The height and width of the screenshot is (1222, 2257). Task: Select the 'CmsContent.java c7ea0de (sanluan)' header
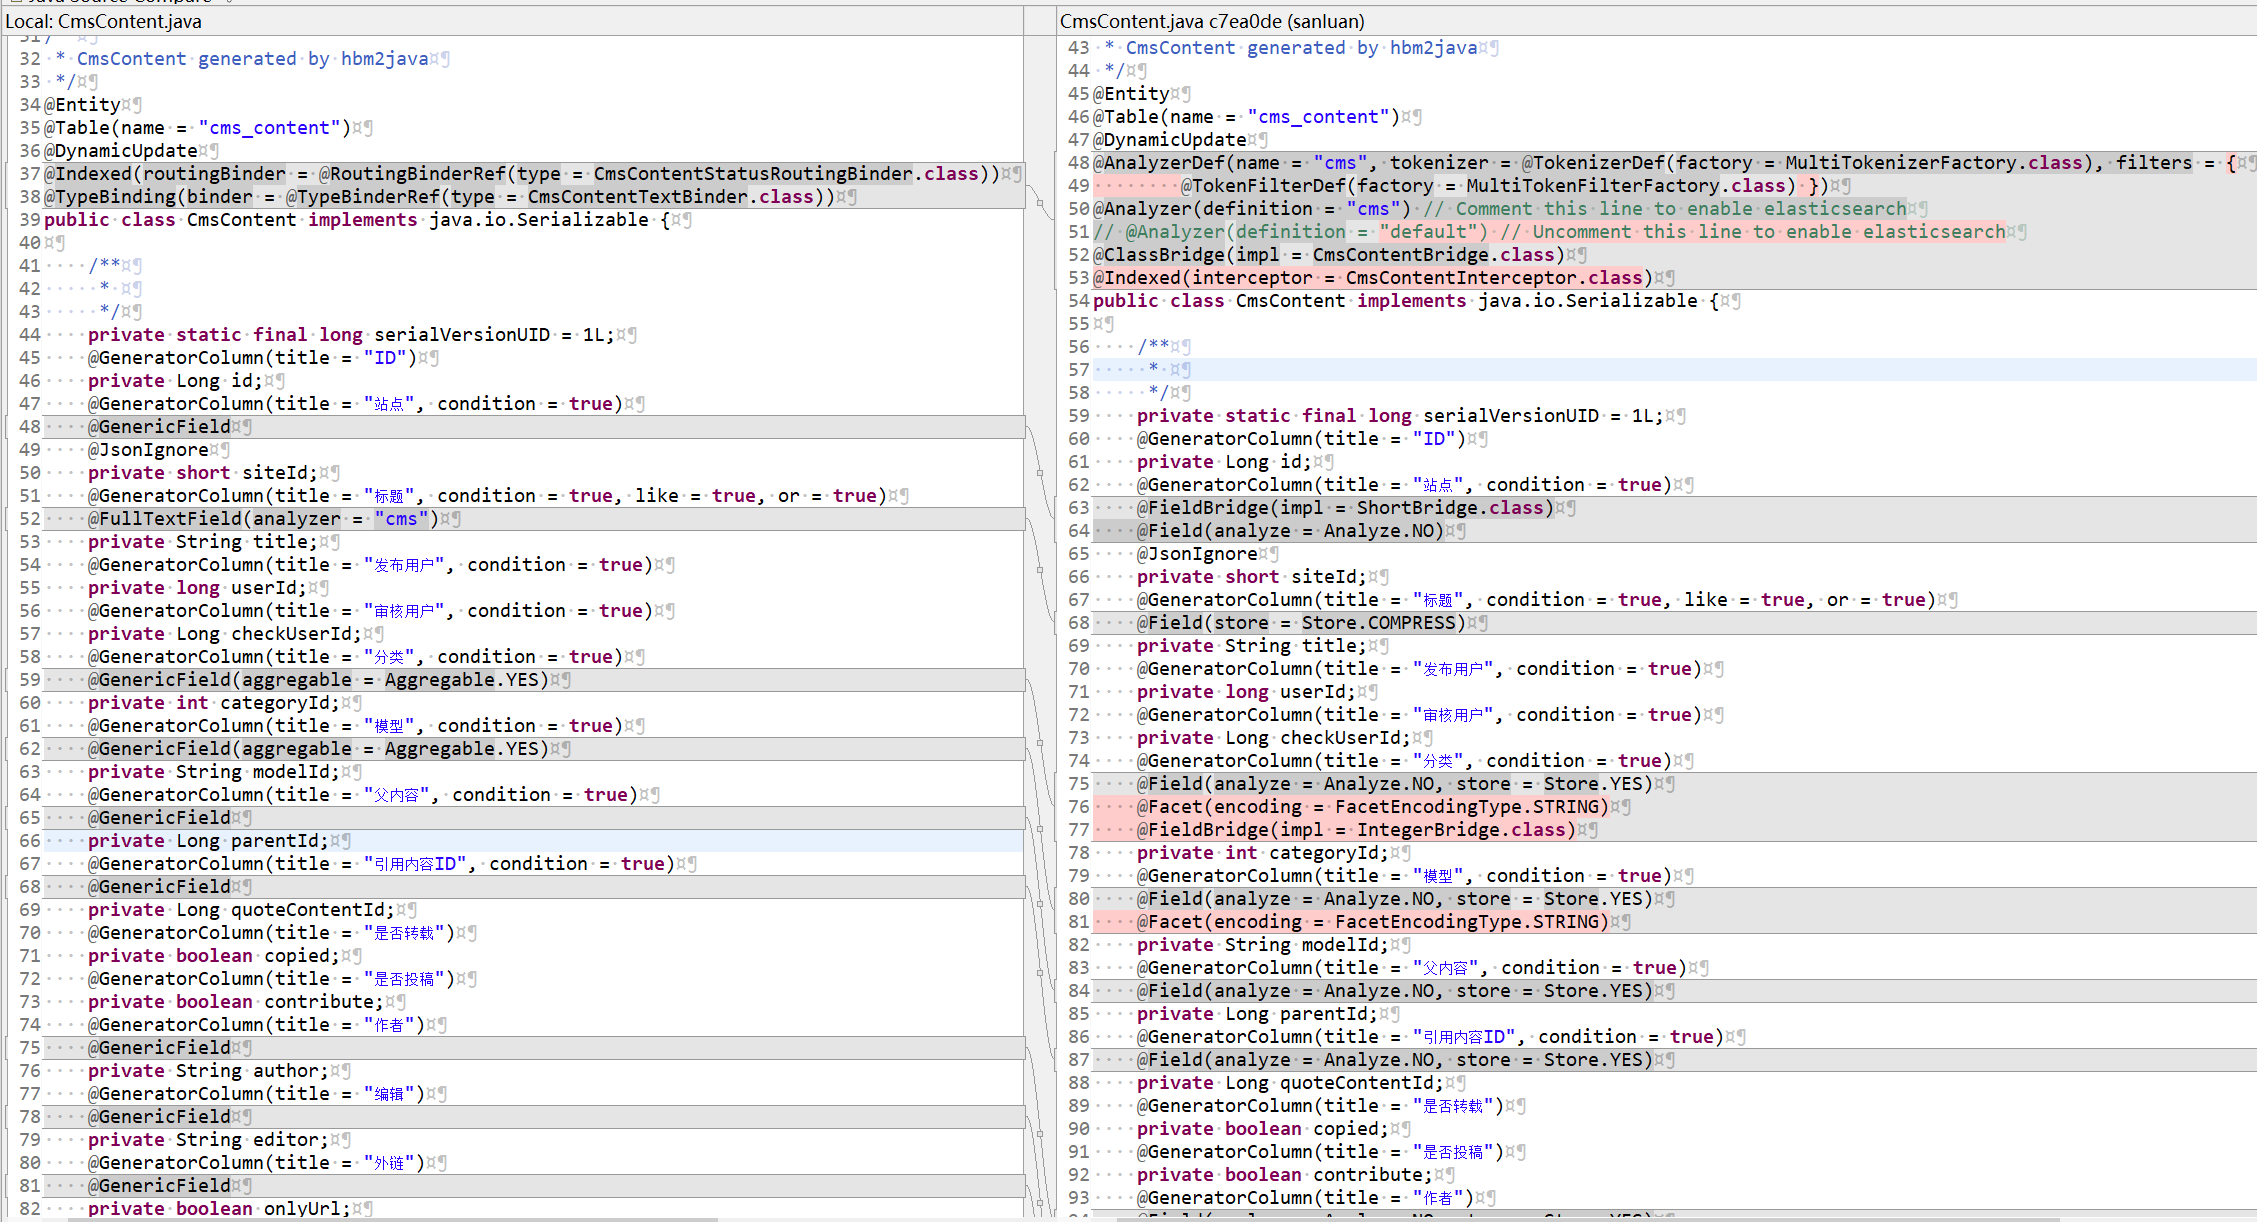click(1211, 21)
